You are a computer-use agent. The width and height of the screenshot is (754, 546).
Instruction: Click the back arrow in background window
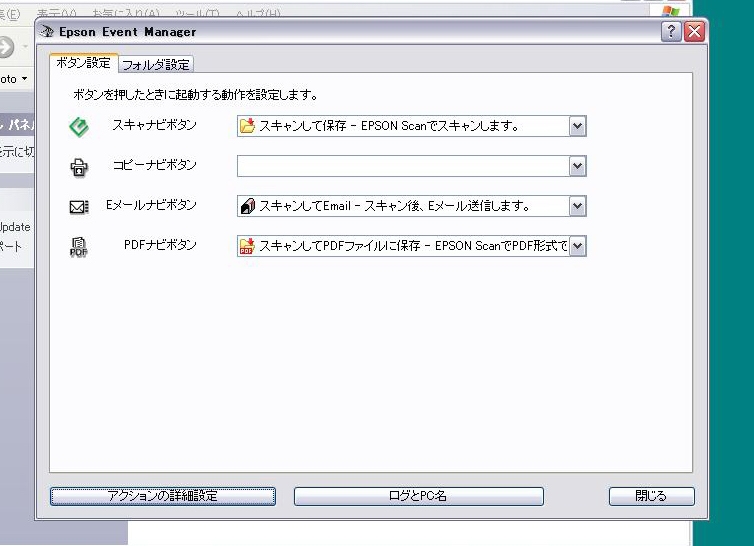pos(6,47)
